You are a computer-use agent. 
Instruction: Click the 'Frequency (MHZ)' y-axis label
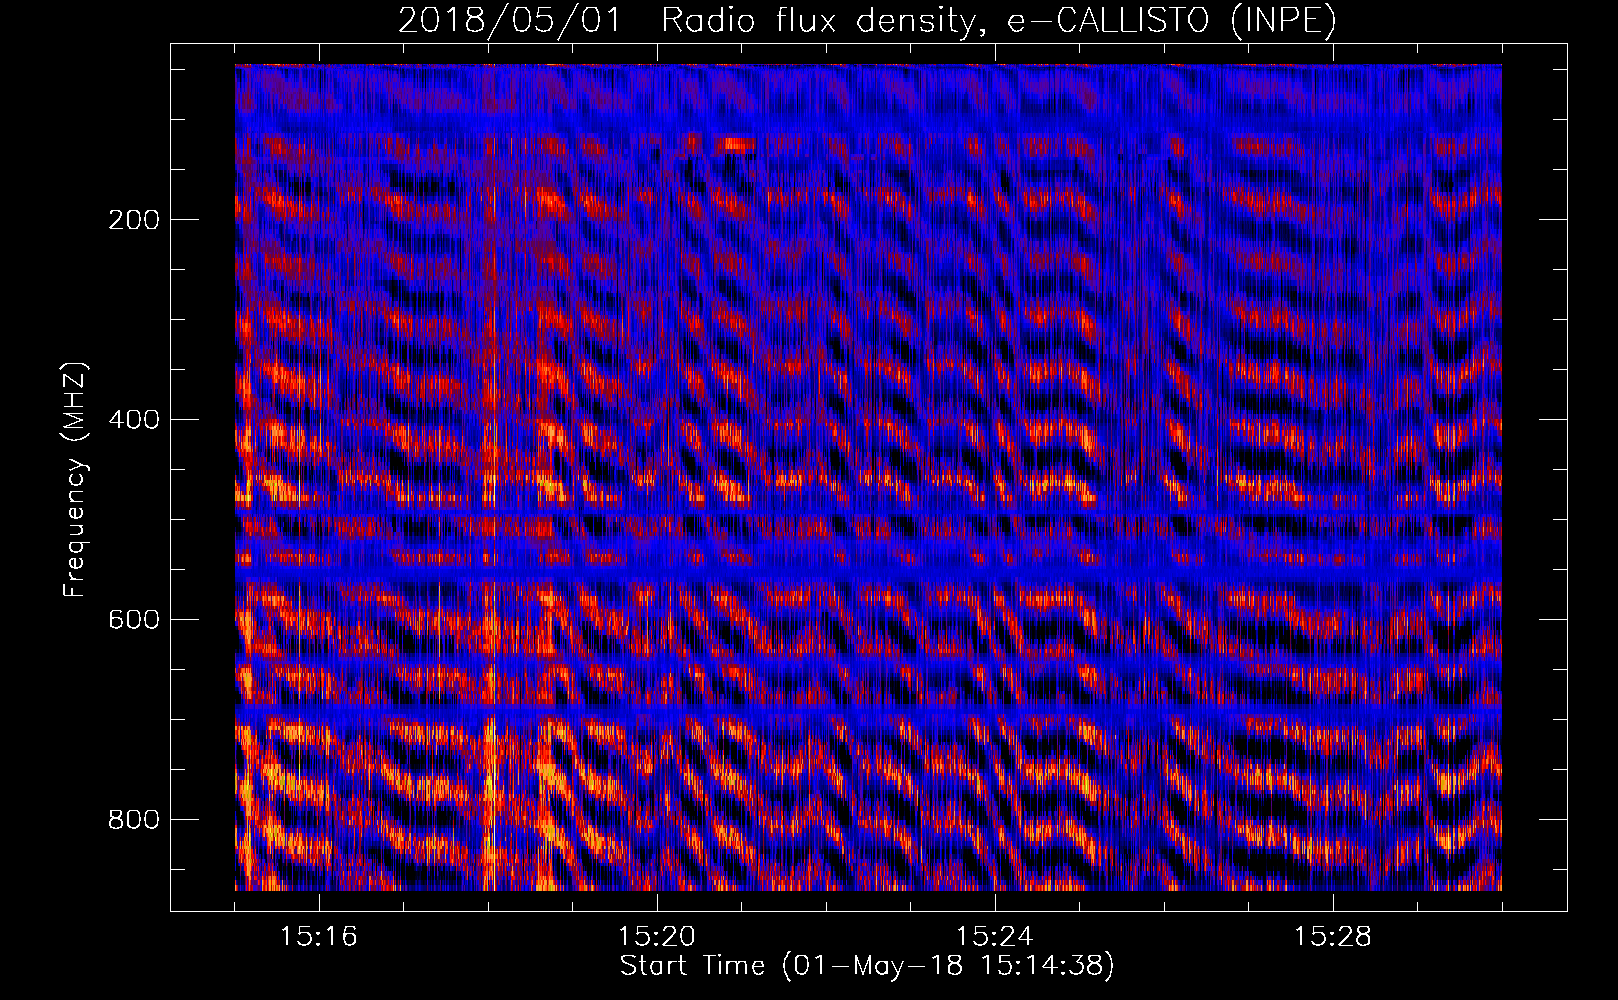[x=75, y=479]
